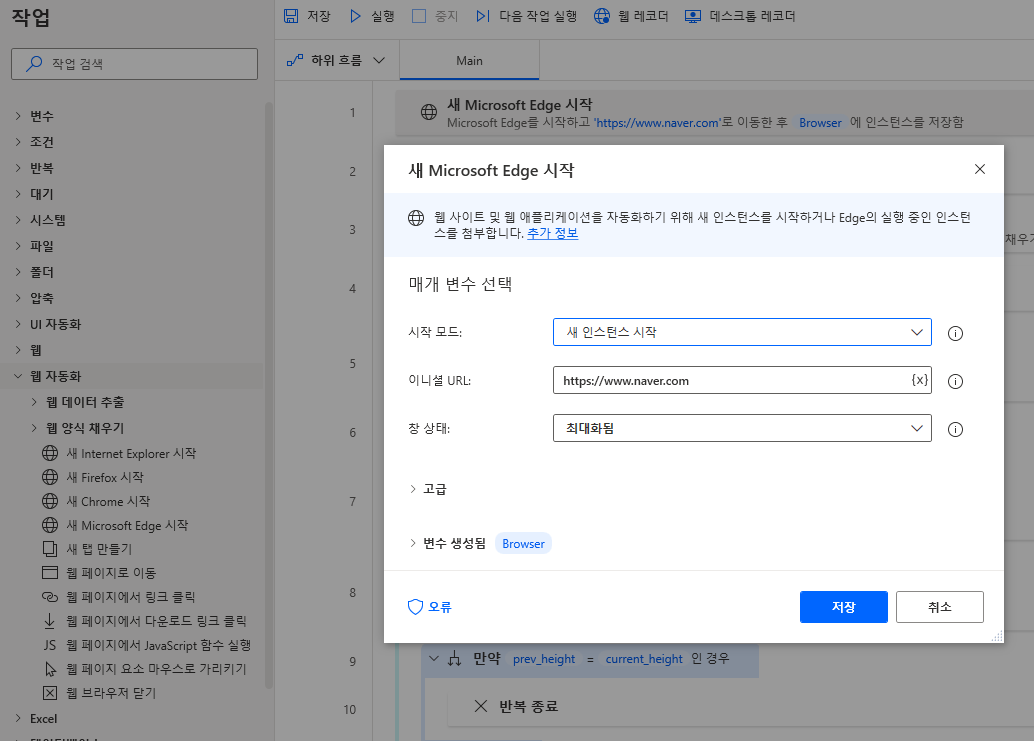Click Browser variable in step 1 description
This screenshot has height=741, width=1034.
point(820,123)
